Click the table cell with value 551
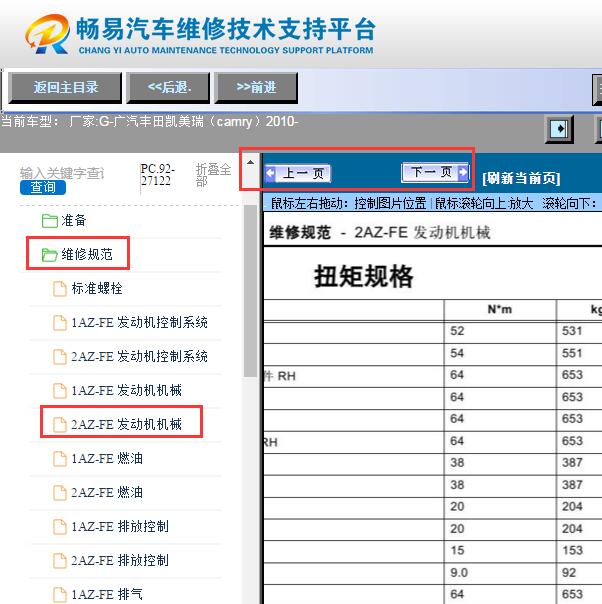Viewport: 602px width, 604px height. [x=579, y=353]
